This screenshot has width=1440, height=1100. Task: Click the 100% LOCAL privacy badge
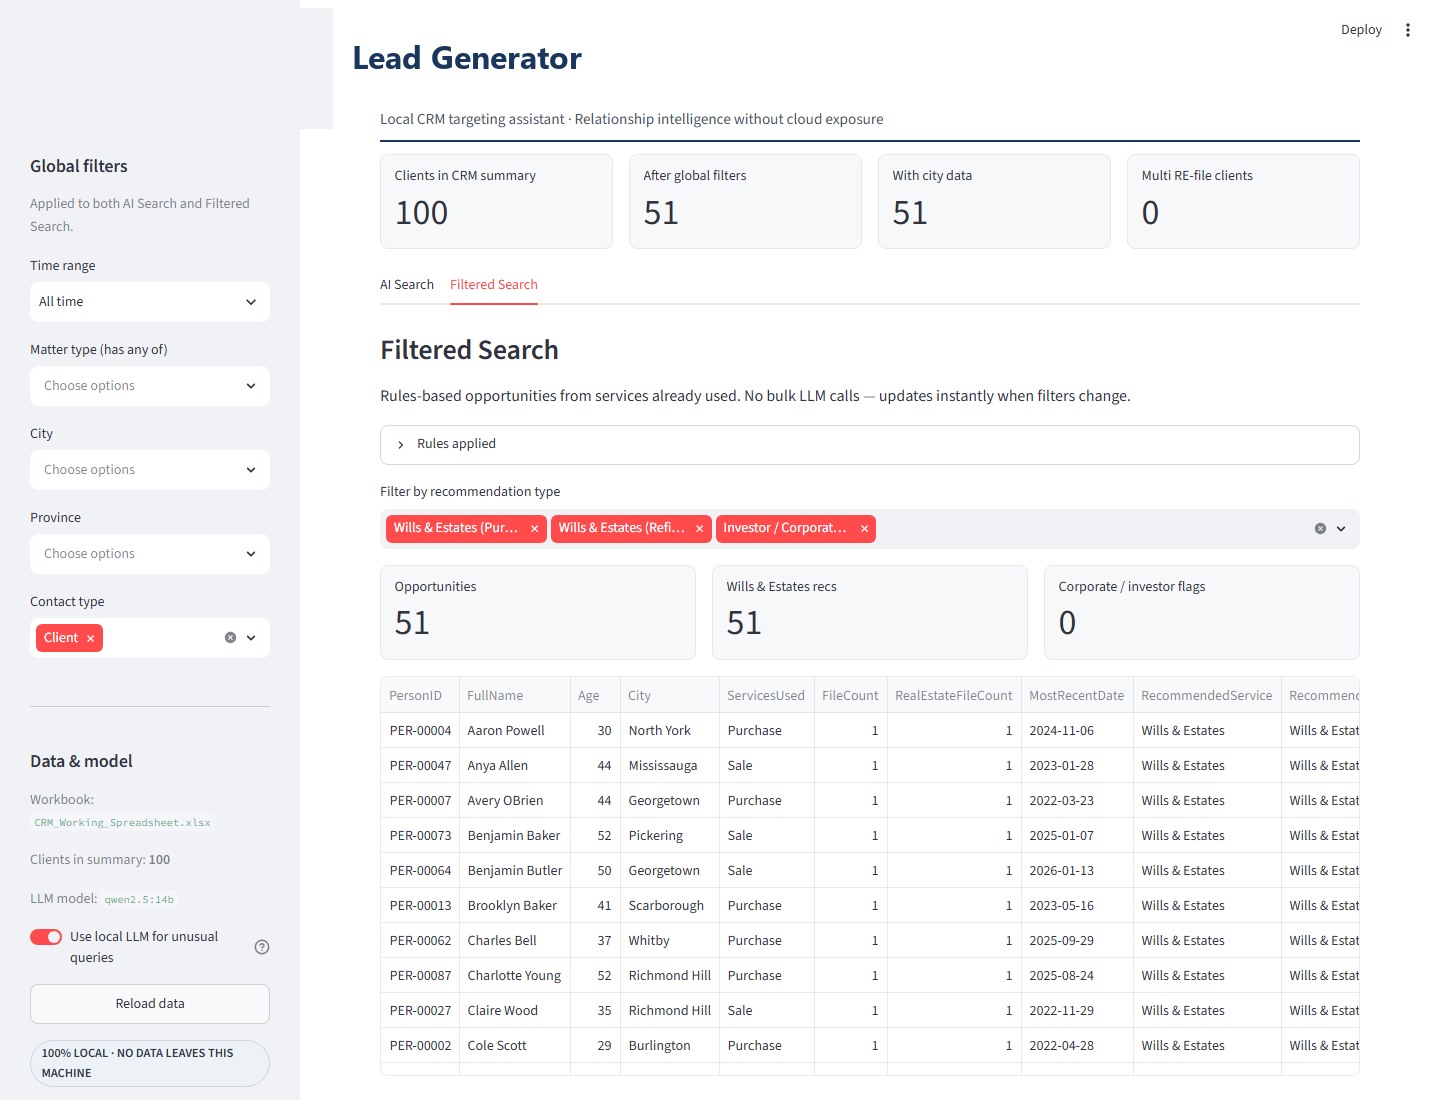(150, 1063)
